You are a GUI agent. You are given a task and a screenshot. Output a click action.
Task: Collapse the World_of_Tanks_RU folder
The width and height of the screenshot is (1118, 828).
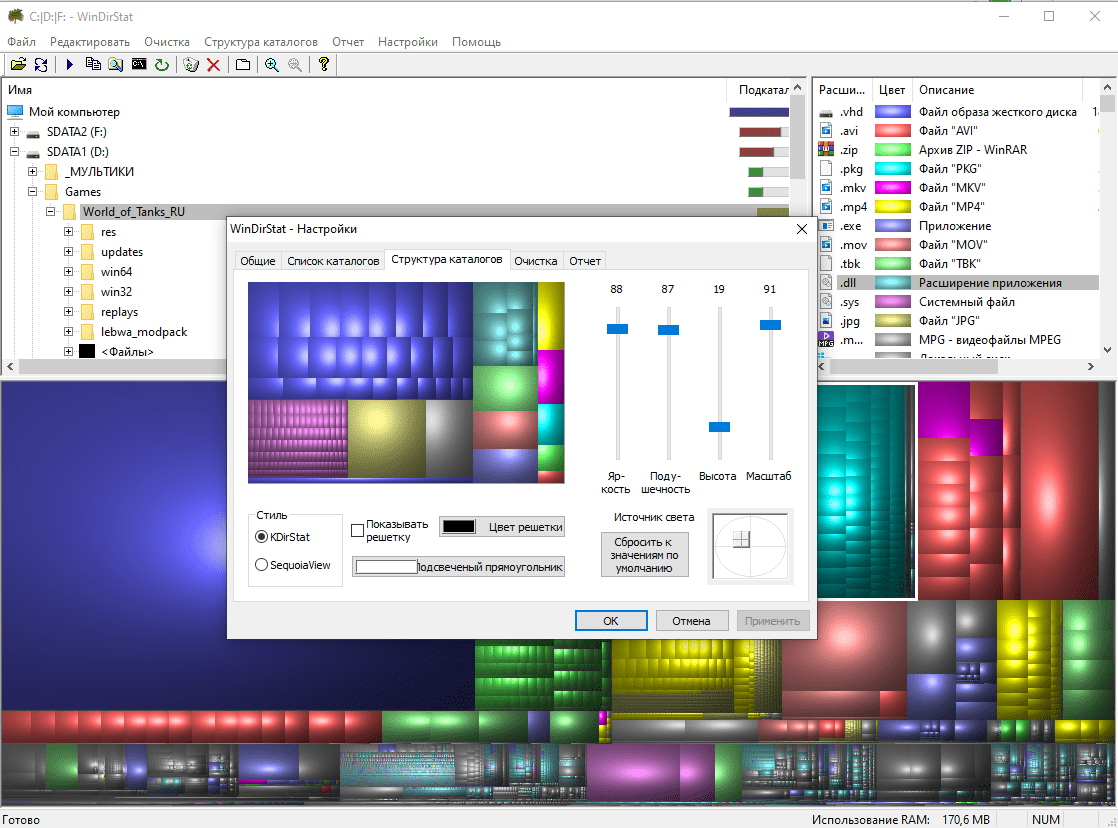50,212
